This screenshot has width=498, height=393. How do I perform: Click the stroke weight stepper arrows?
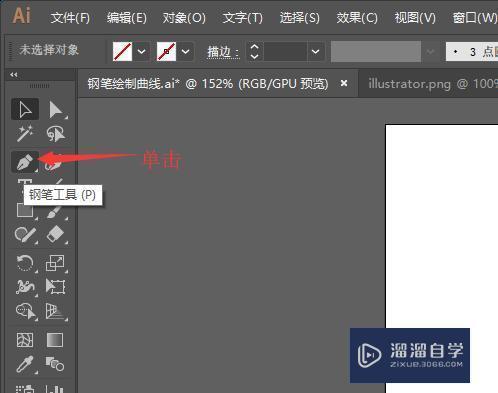[254, 52]
